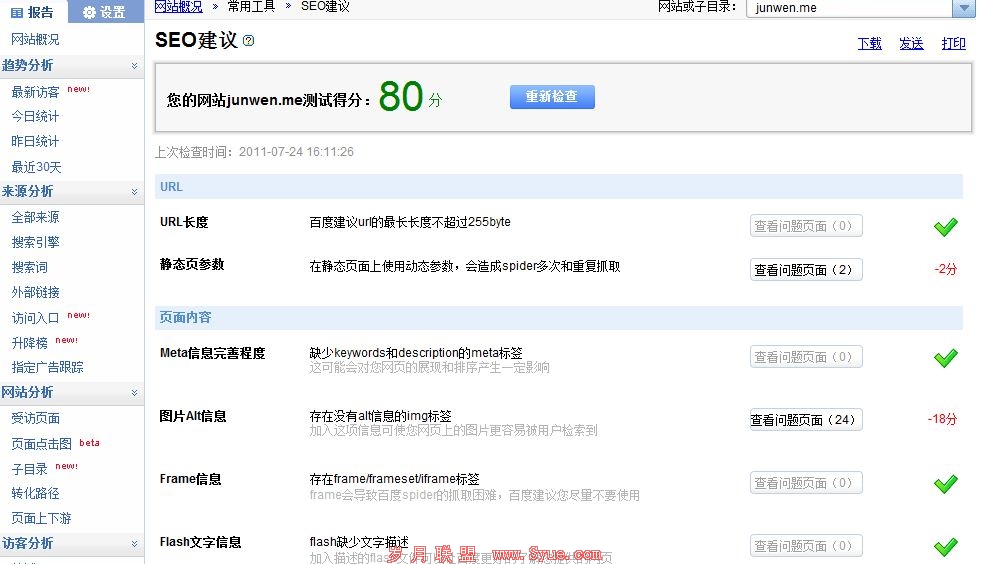Open the 报告 tab
The width and height of the screenshot is (986, 564).
(x=33, y=12)
